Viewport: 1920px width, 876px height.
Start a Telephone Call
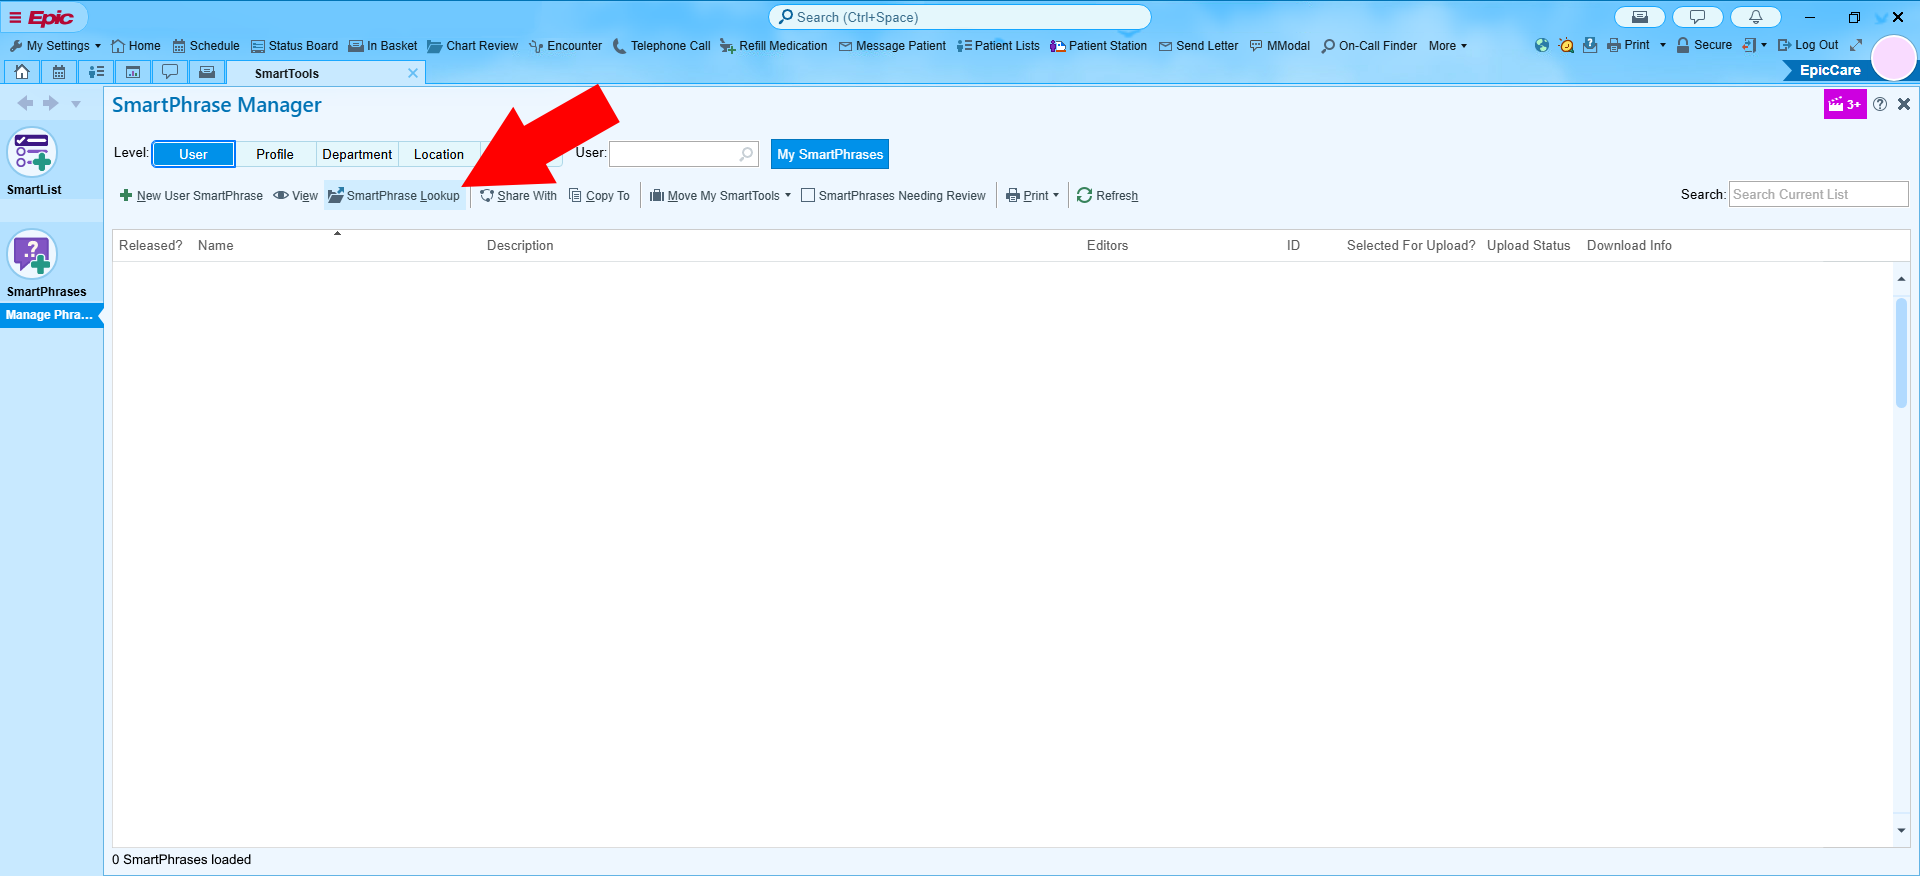pyautogui.click(x=661, y=46)
